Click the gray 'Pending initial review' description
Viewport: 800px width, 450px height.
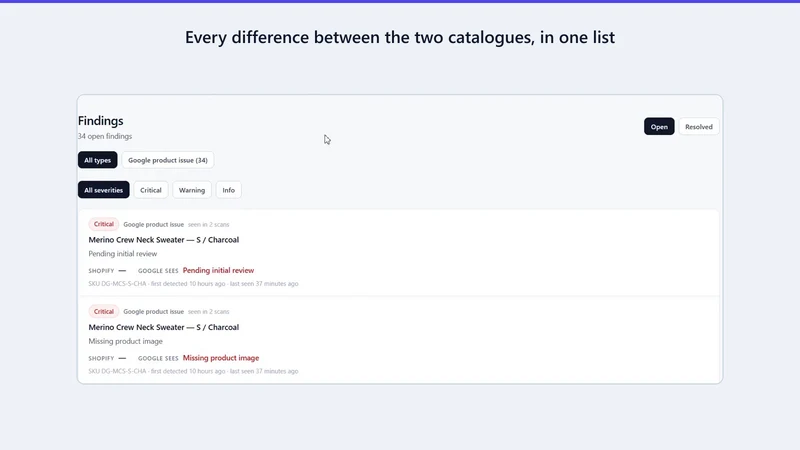coord(123,254)
